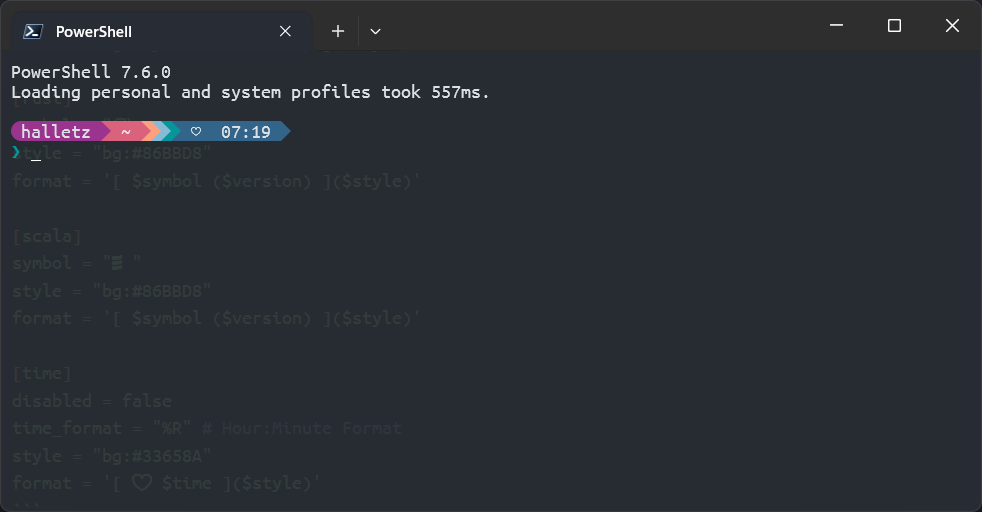Click the "PowerShell 7.6.0" version line

[91, 72]
